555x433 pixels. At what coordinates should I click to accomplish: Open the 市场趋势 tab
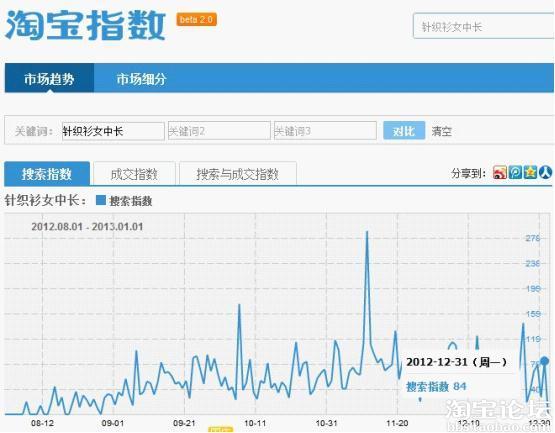(x=49, y=78)
